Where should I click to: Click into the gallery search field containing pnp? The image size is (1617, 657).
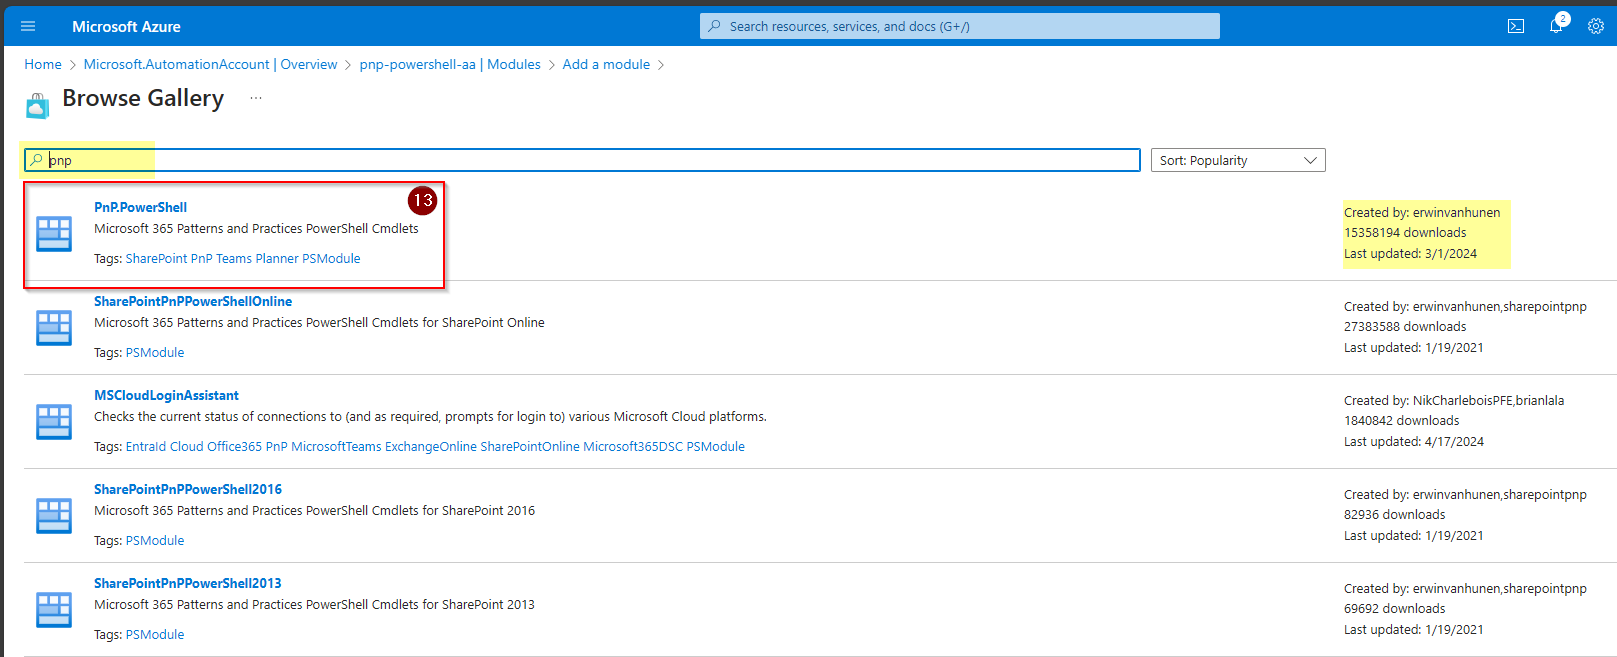tap(582, 160)
